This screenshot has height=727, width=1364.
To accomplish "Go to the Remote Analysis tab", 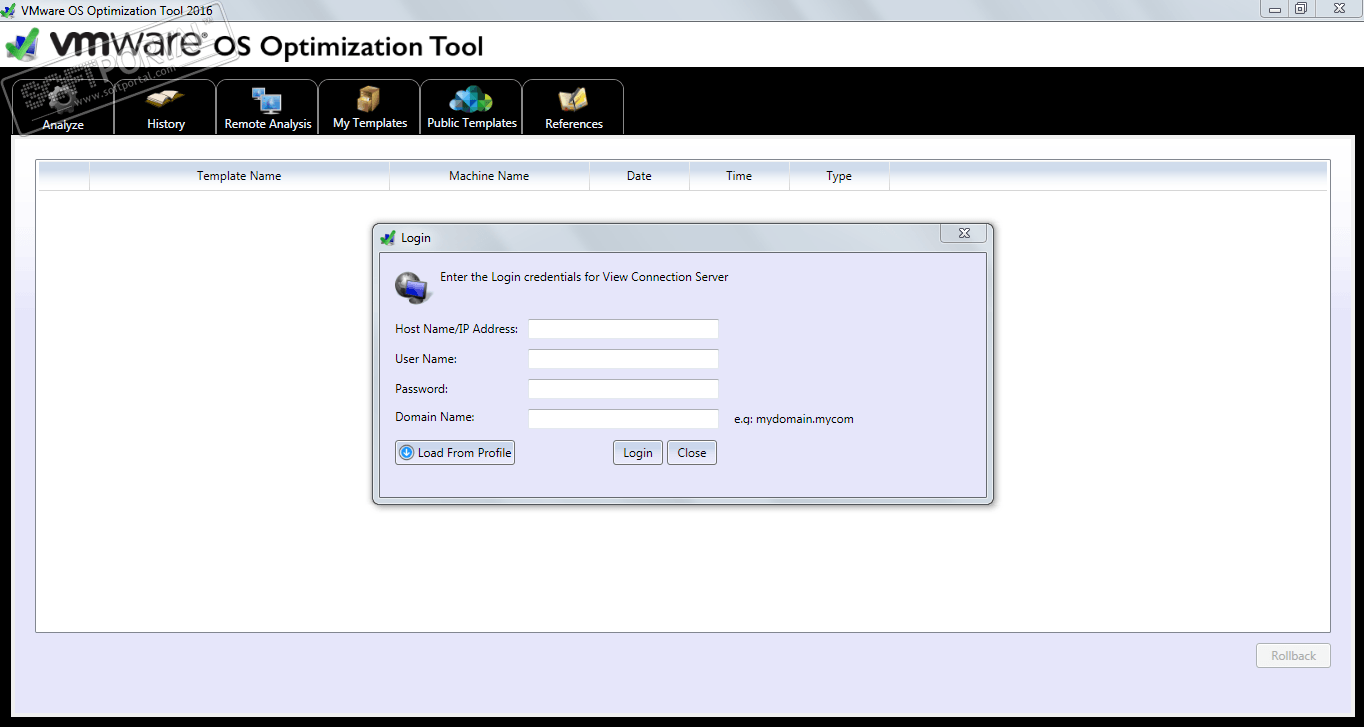I will coord(267,107).
